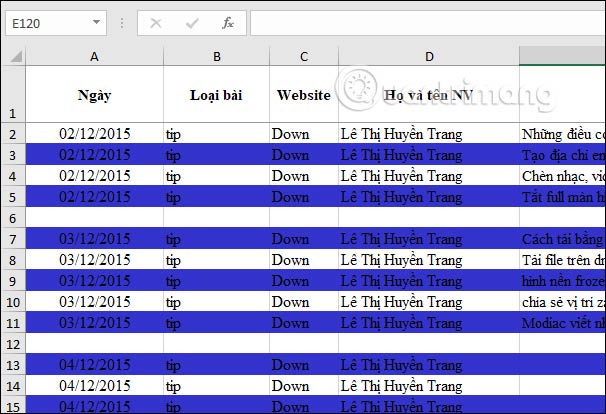This screenshot has width=606, height=414.
Task: Click cell starting 'Những điều' in row 2
Action: click(x=563, y=133)
